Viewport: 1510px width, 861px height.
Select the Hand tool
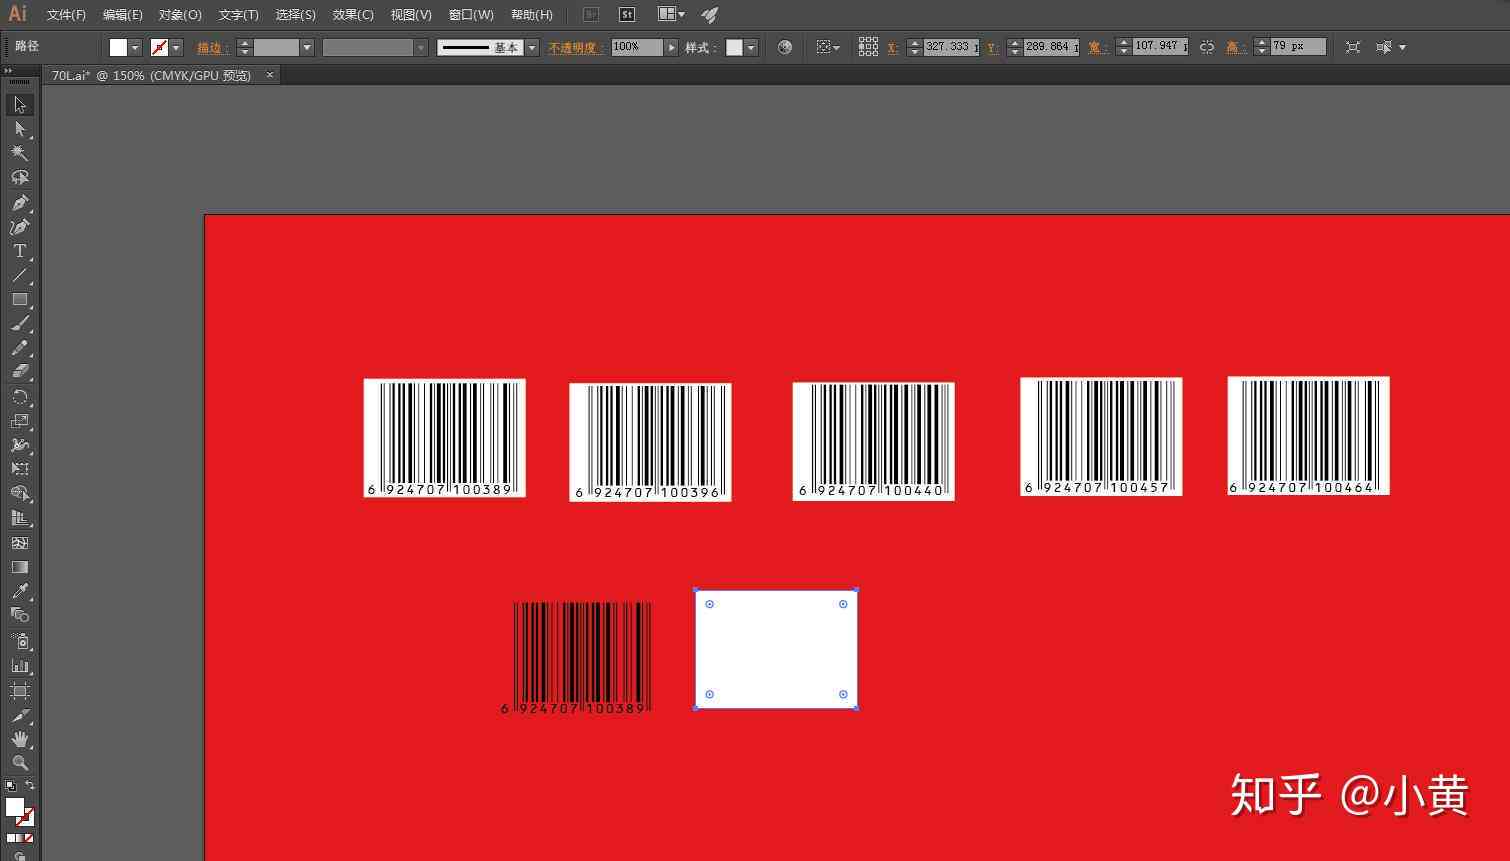19,739
